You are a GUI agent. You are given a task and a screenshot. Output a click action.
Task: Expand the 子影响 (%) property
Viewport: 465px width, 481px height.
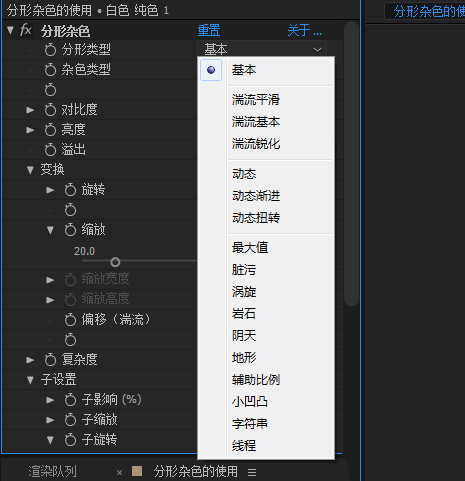[x=50, y=400]
